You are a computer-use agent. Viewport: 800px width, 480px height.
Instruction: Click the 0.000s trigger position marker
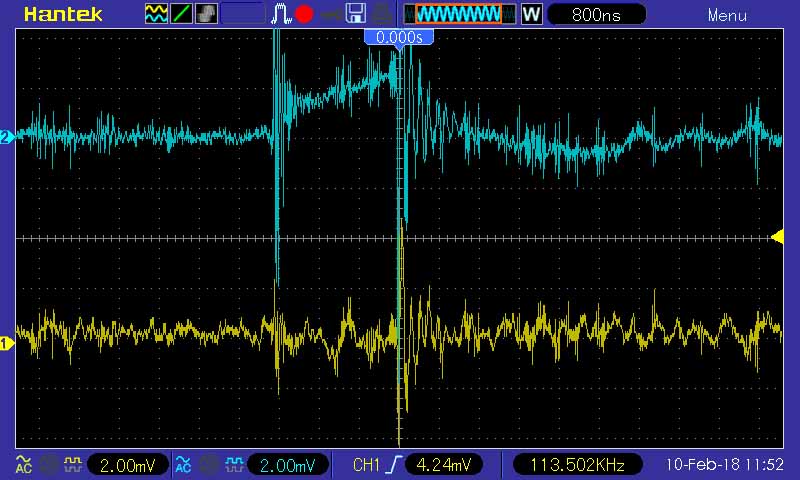click(x=399, y=37)
